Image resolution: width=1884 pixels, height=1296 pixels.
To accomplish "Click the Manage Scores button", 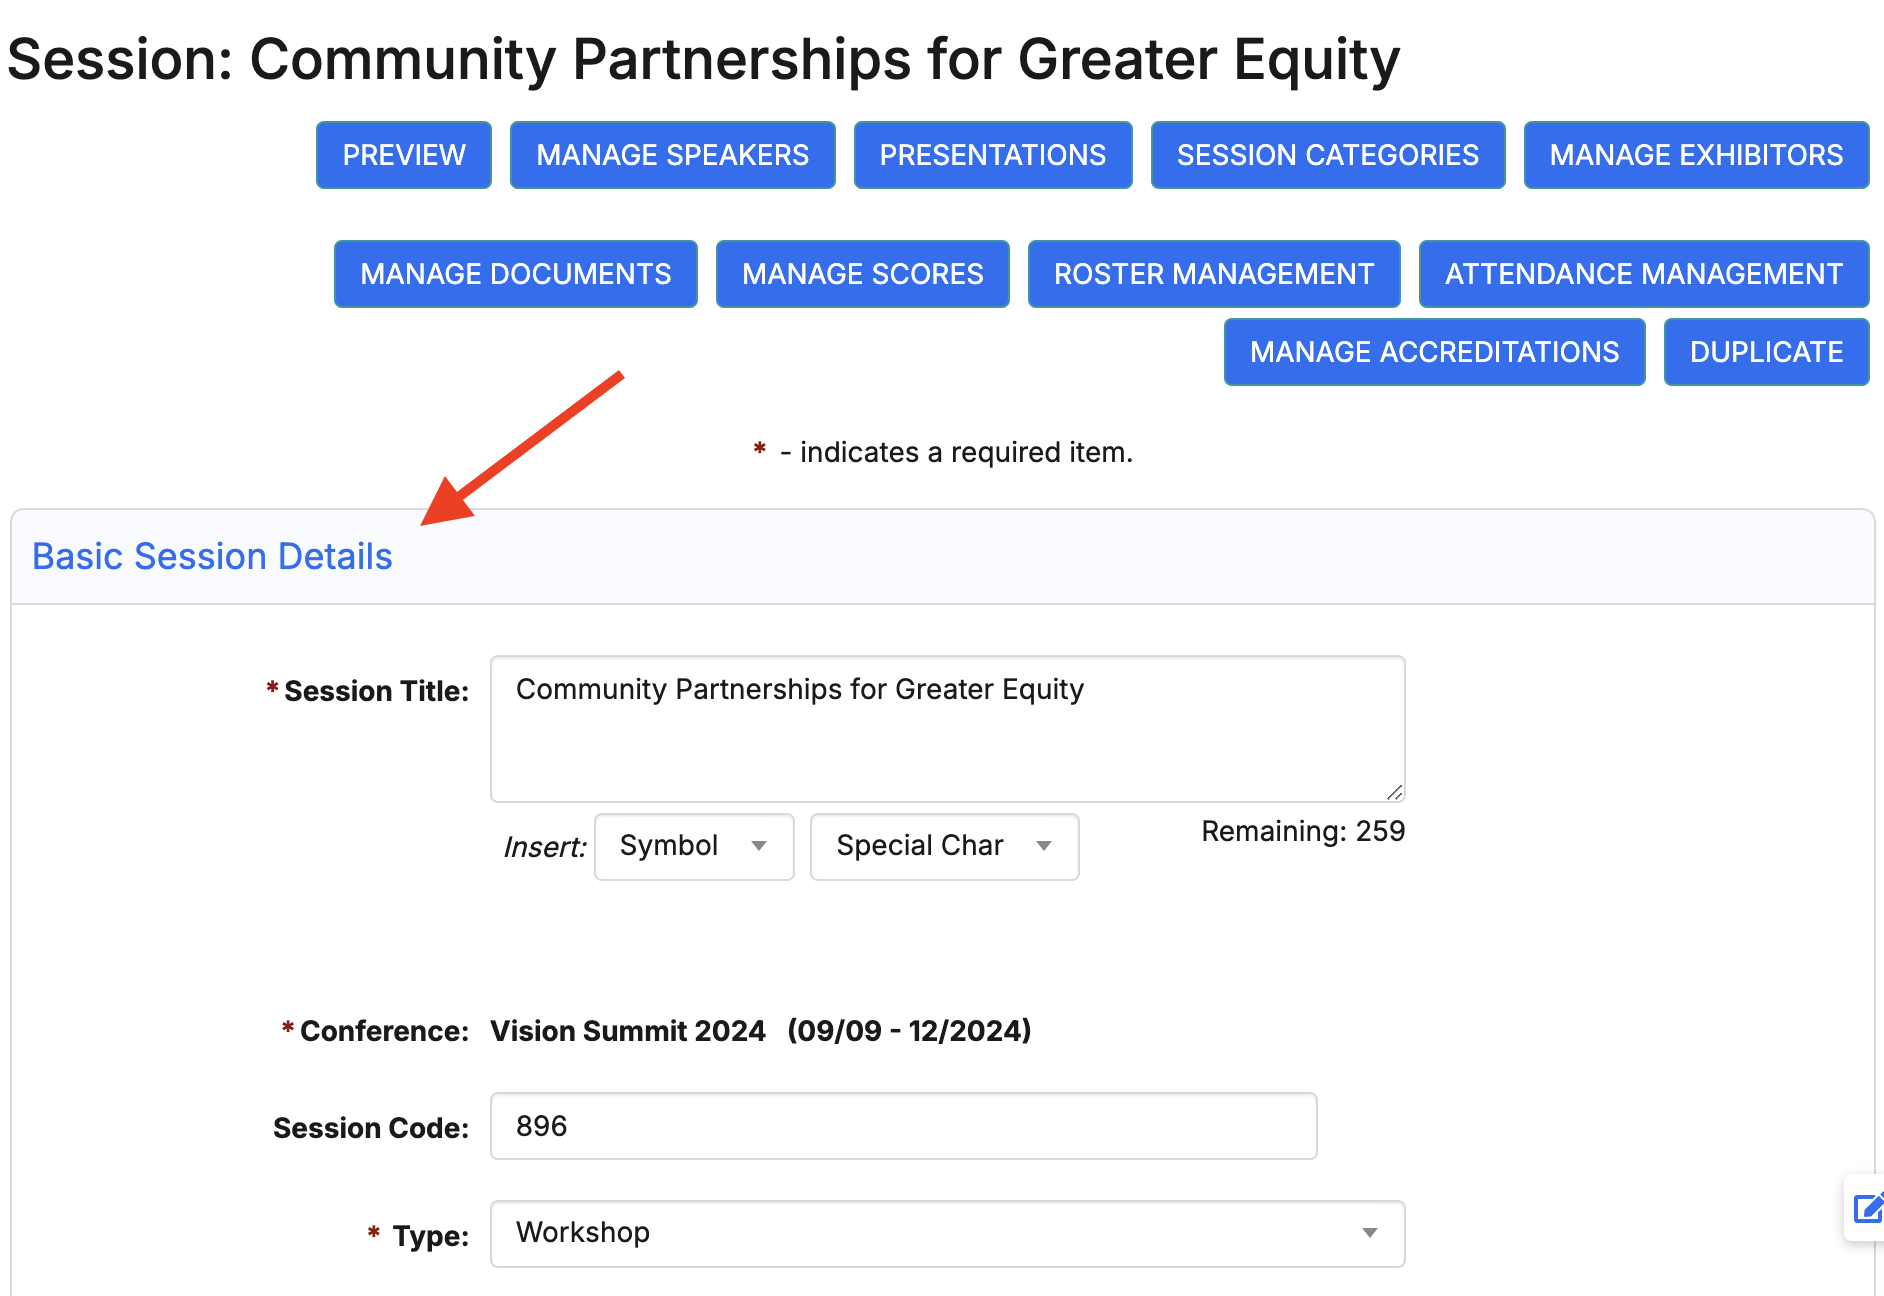I will coord(862,274).
